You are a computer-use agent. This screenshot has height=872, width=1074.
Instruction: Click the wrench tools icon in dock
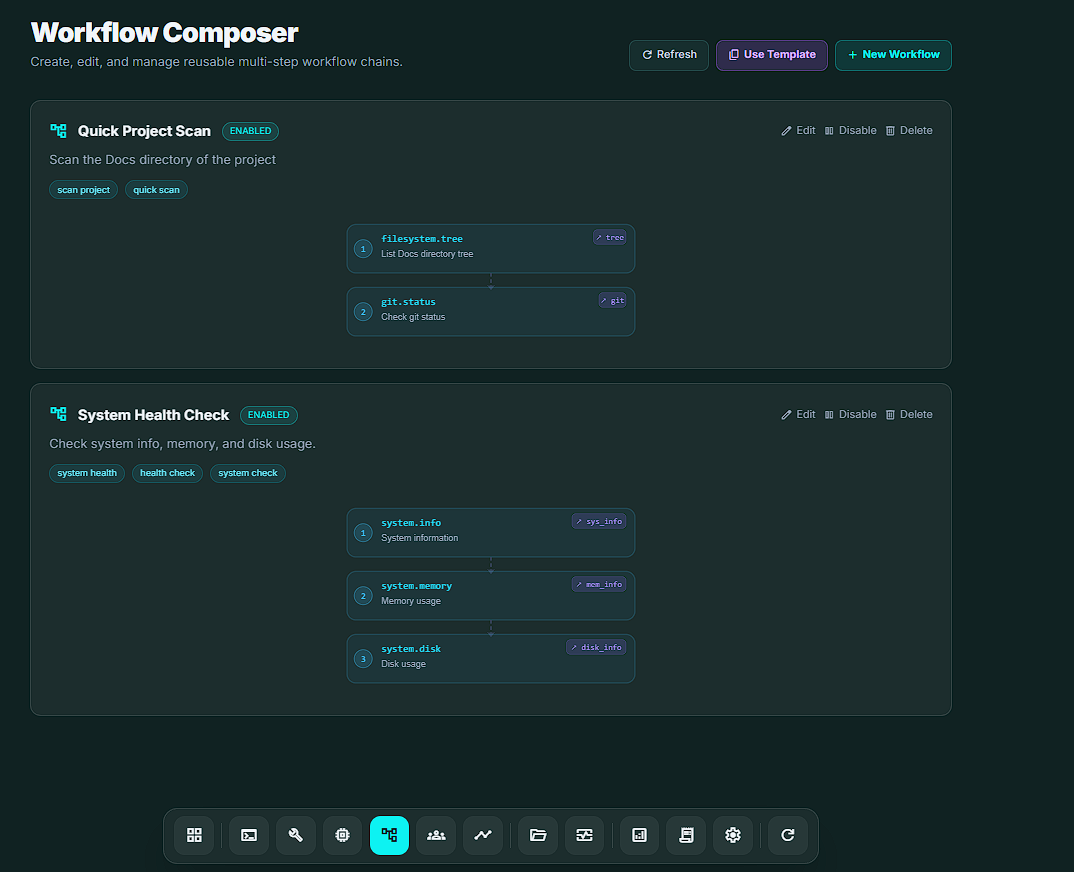pyautogui.click(x=296, y=835)
